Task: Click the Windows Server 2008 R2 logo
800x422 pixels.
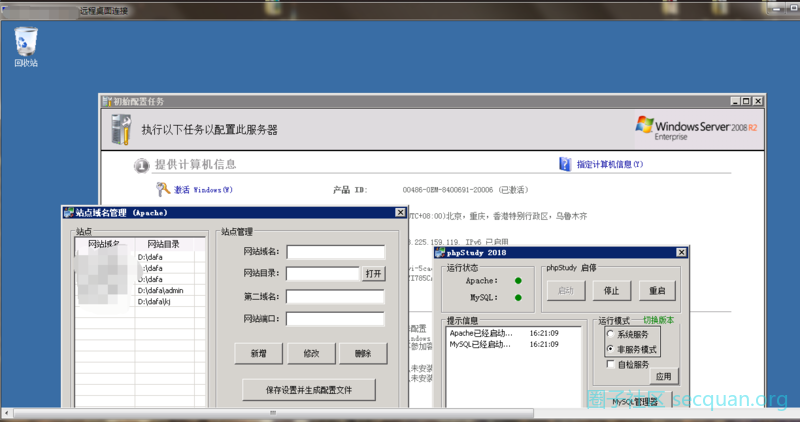Action: pos(696,128)
